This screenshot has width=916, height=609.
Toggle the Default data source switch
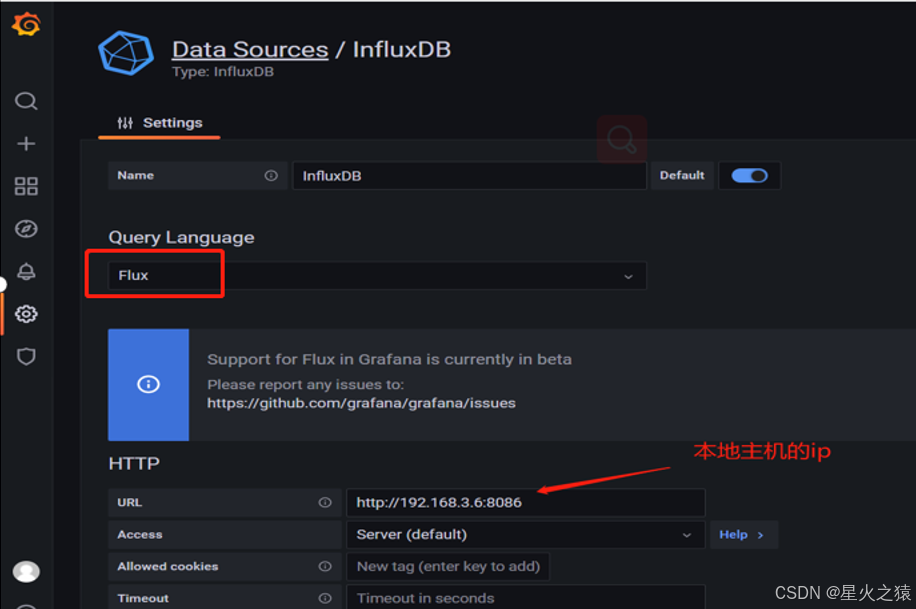click(750, 176)
